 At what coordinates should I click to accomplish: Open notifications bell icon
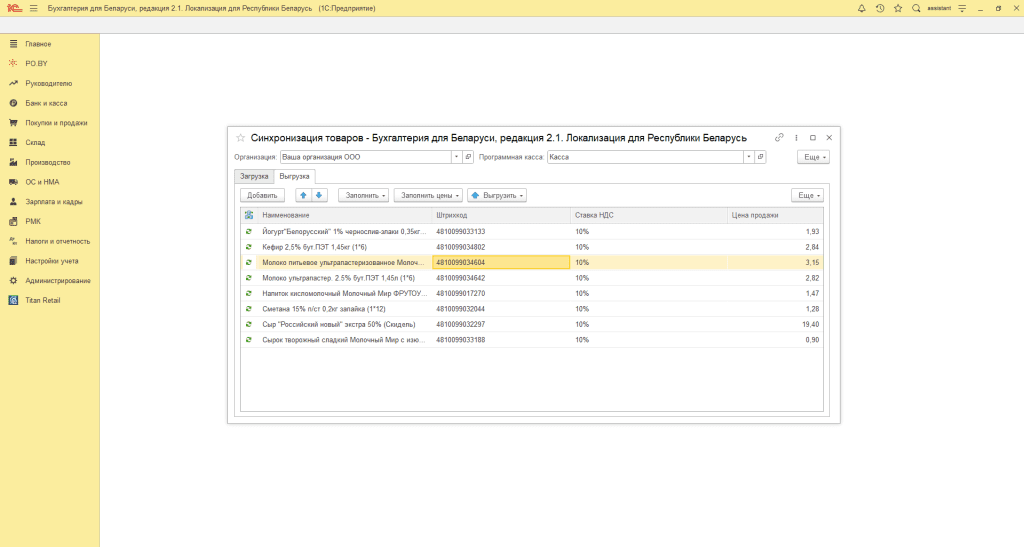[861, 8]
